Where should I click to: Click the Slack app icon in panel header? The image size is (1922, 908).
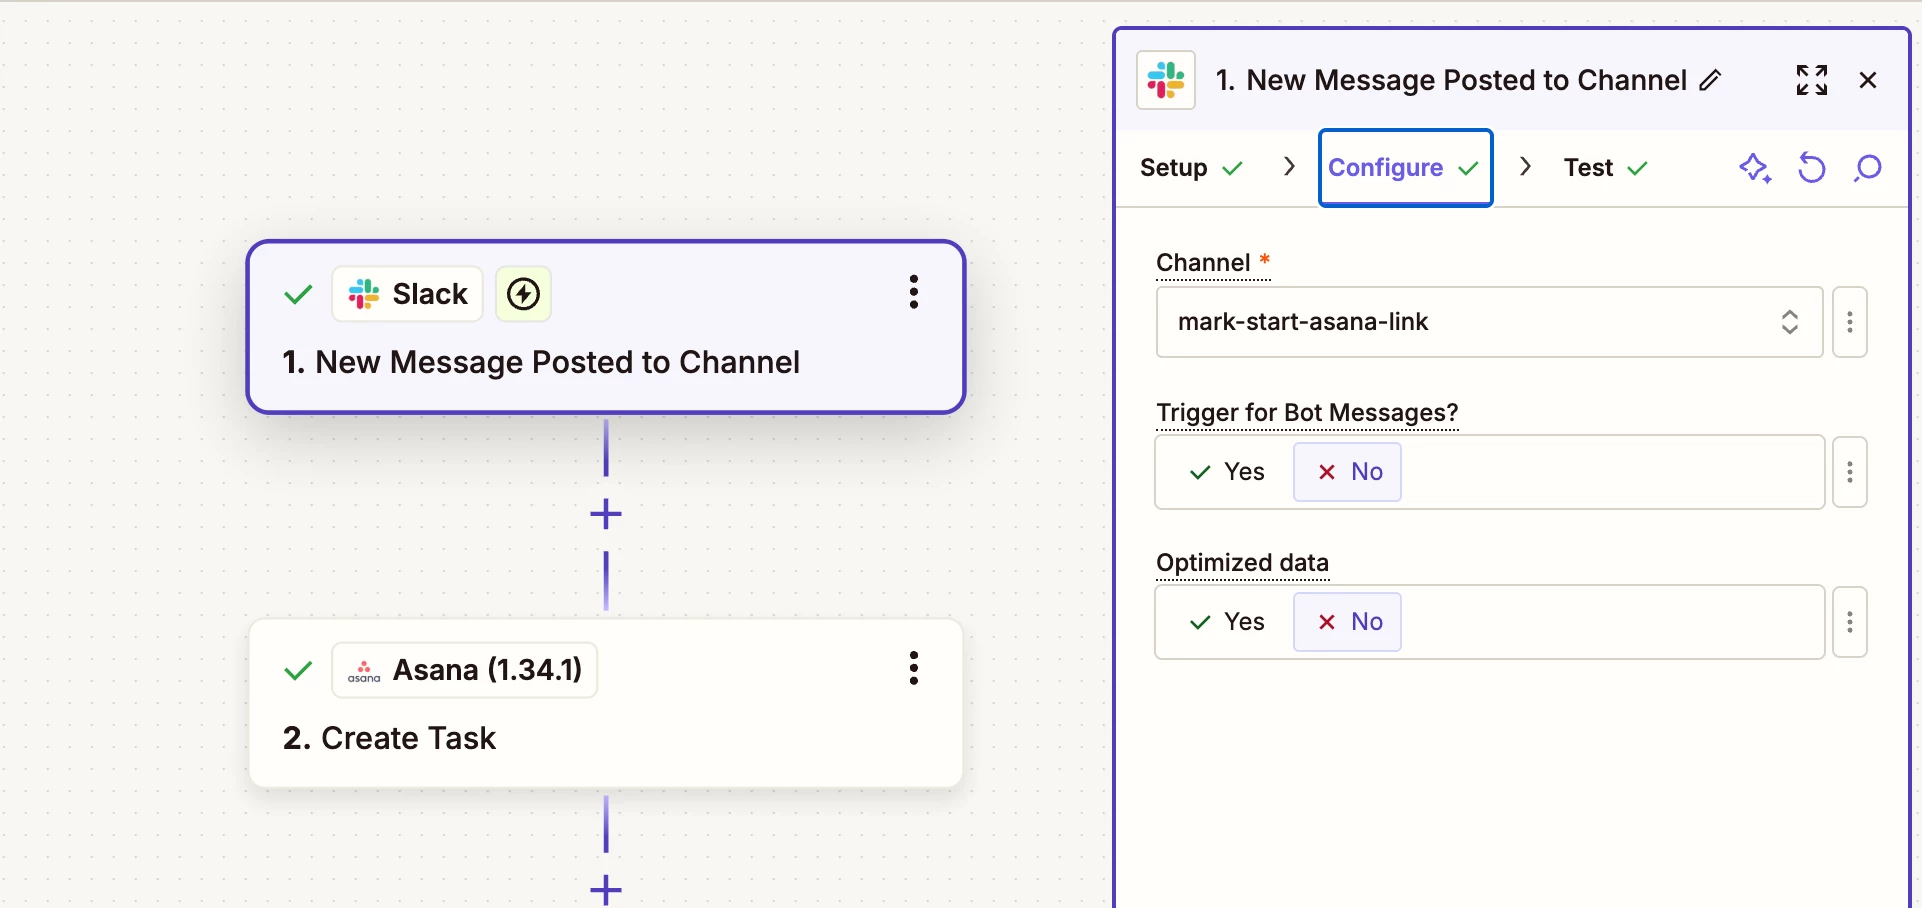[x=1166, y=80]
